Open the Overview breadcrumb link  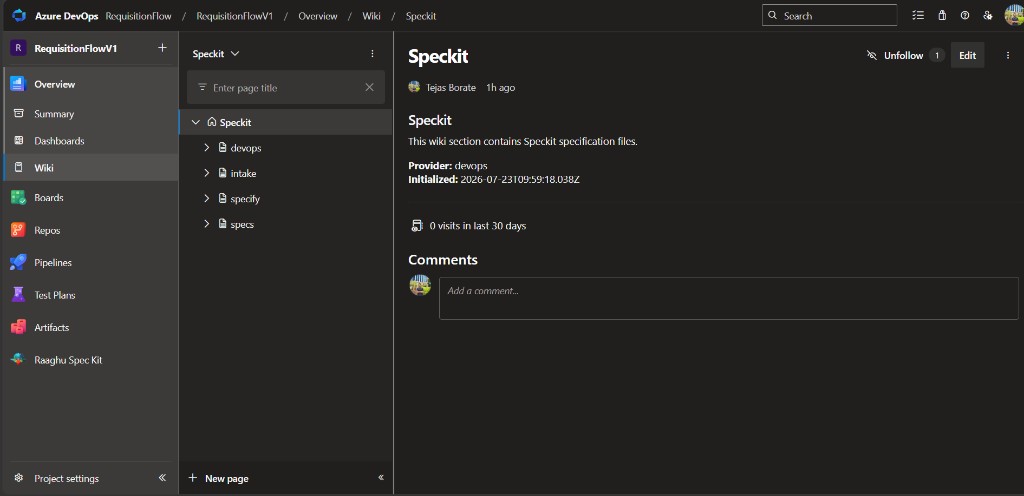(318, 16)
